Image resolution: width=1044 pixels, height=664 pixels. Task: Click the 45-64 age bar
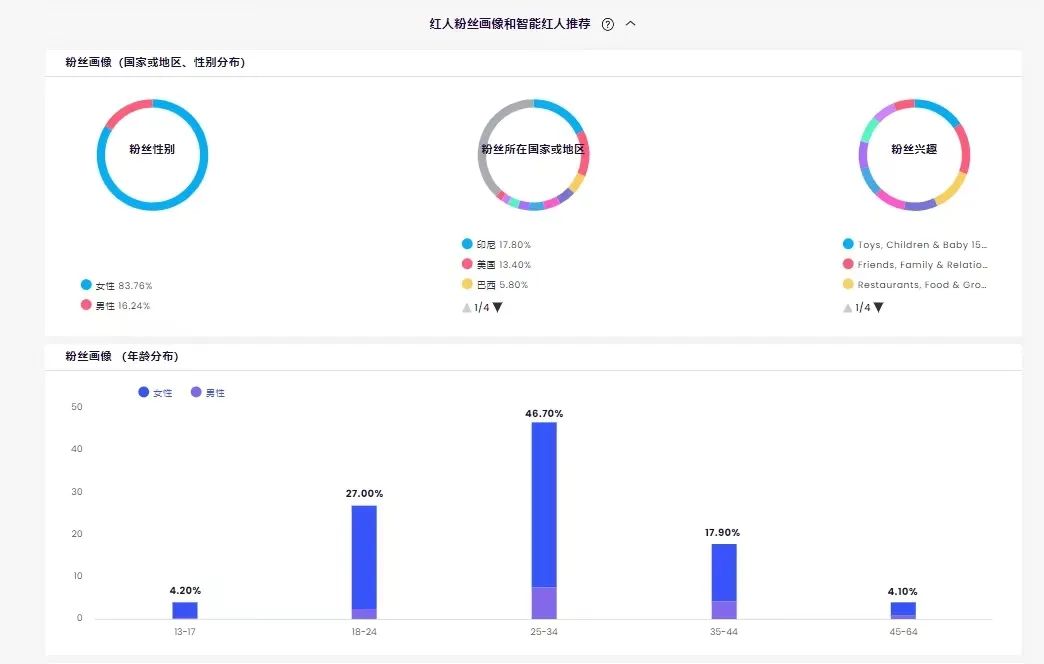(904, 611)
